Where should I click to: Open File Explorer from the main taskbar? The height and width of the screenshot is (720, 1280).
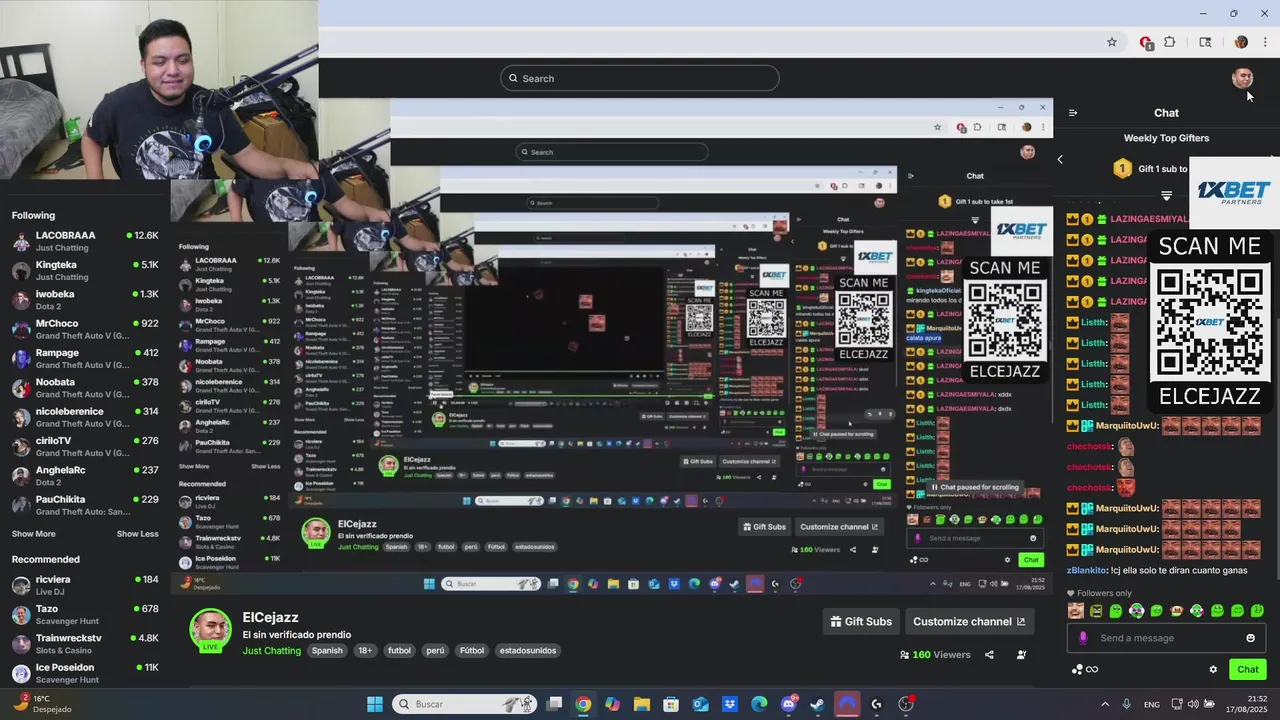(641, 704)
